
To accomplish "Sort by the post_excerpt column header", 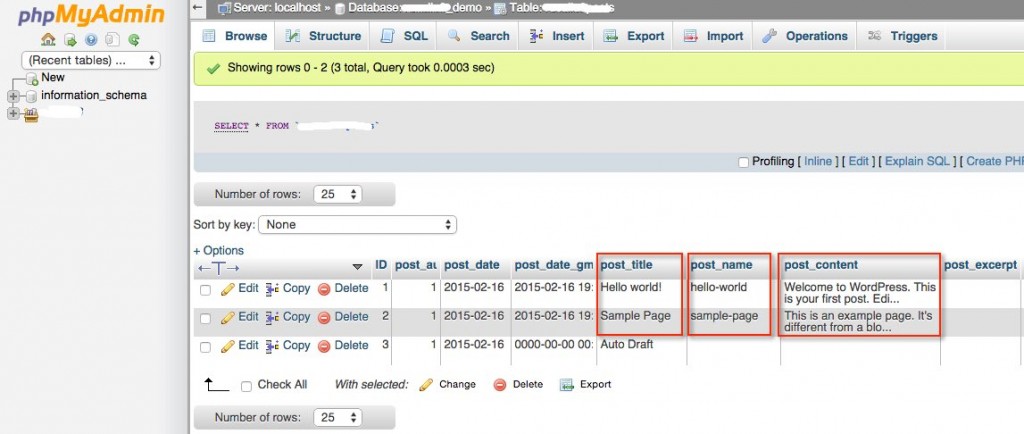I will click(x=980, y=265).
